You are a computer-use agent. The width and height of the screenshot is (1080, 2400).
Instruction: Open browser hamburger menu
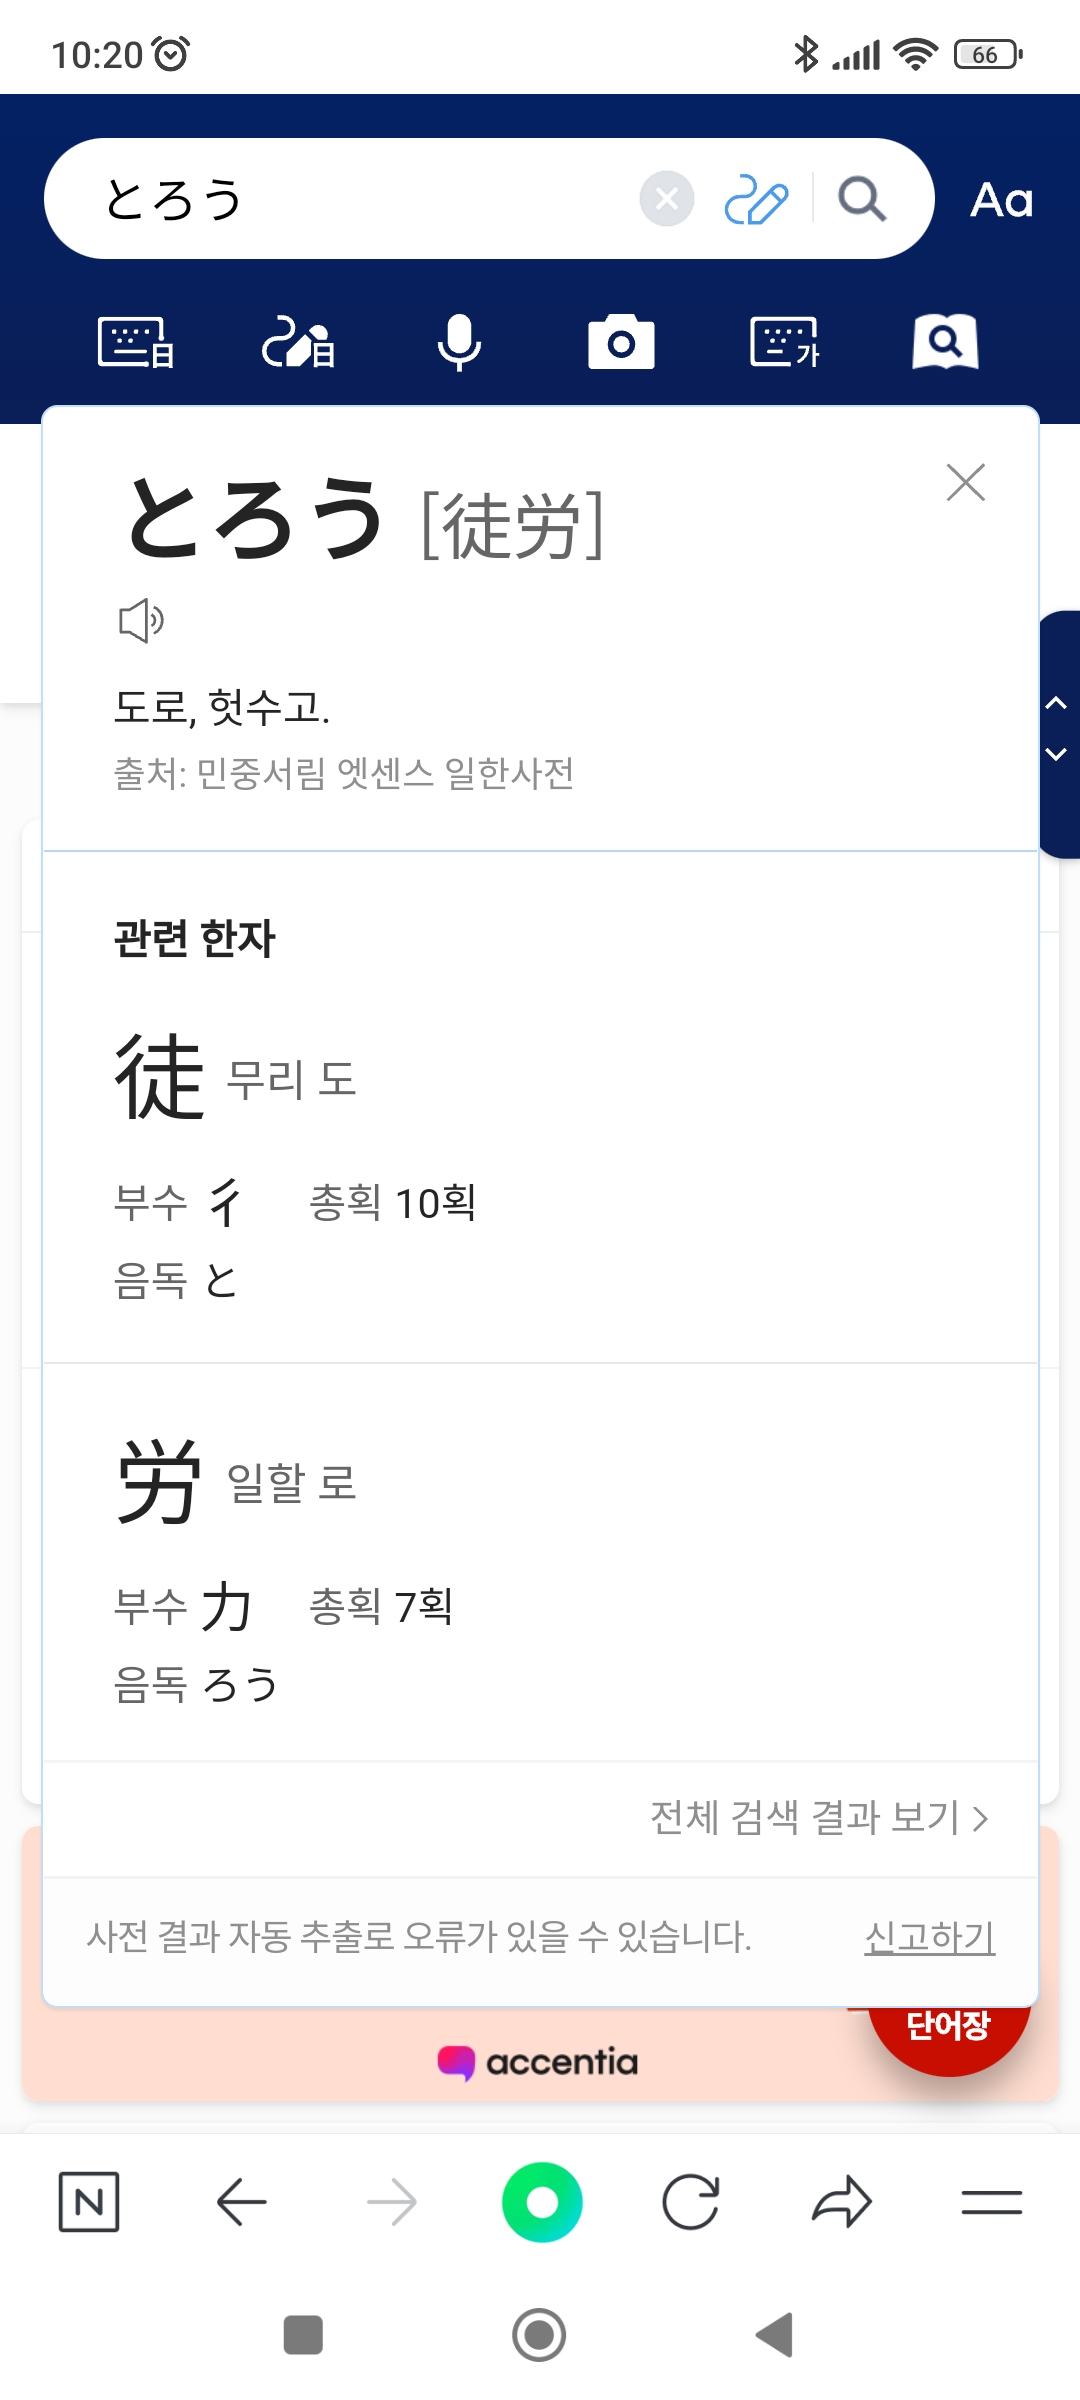(x=991, y=2202)
